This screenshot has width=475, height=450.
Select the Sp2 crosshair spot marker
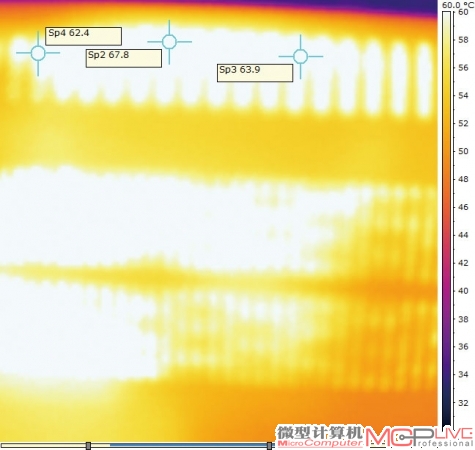pos(169,42)
